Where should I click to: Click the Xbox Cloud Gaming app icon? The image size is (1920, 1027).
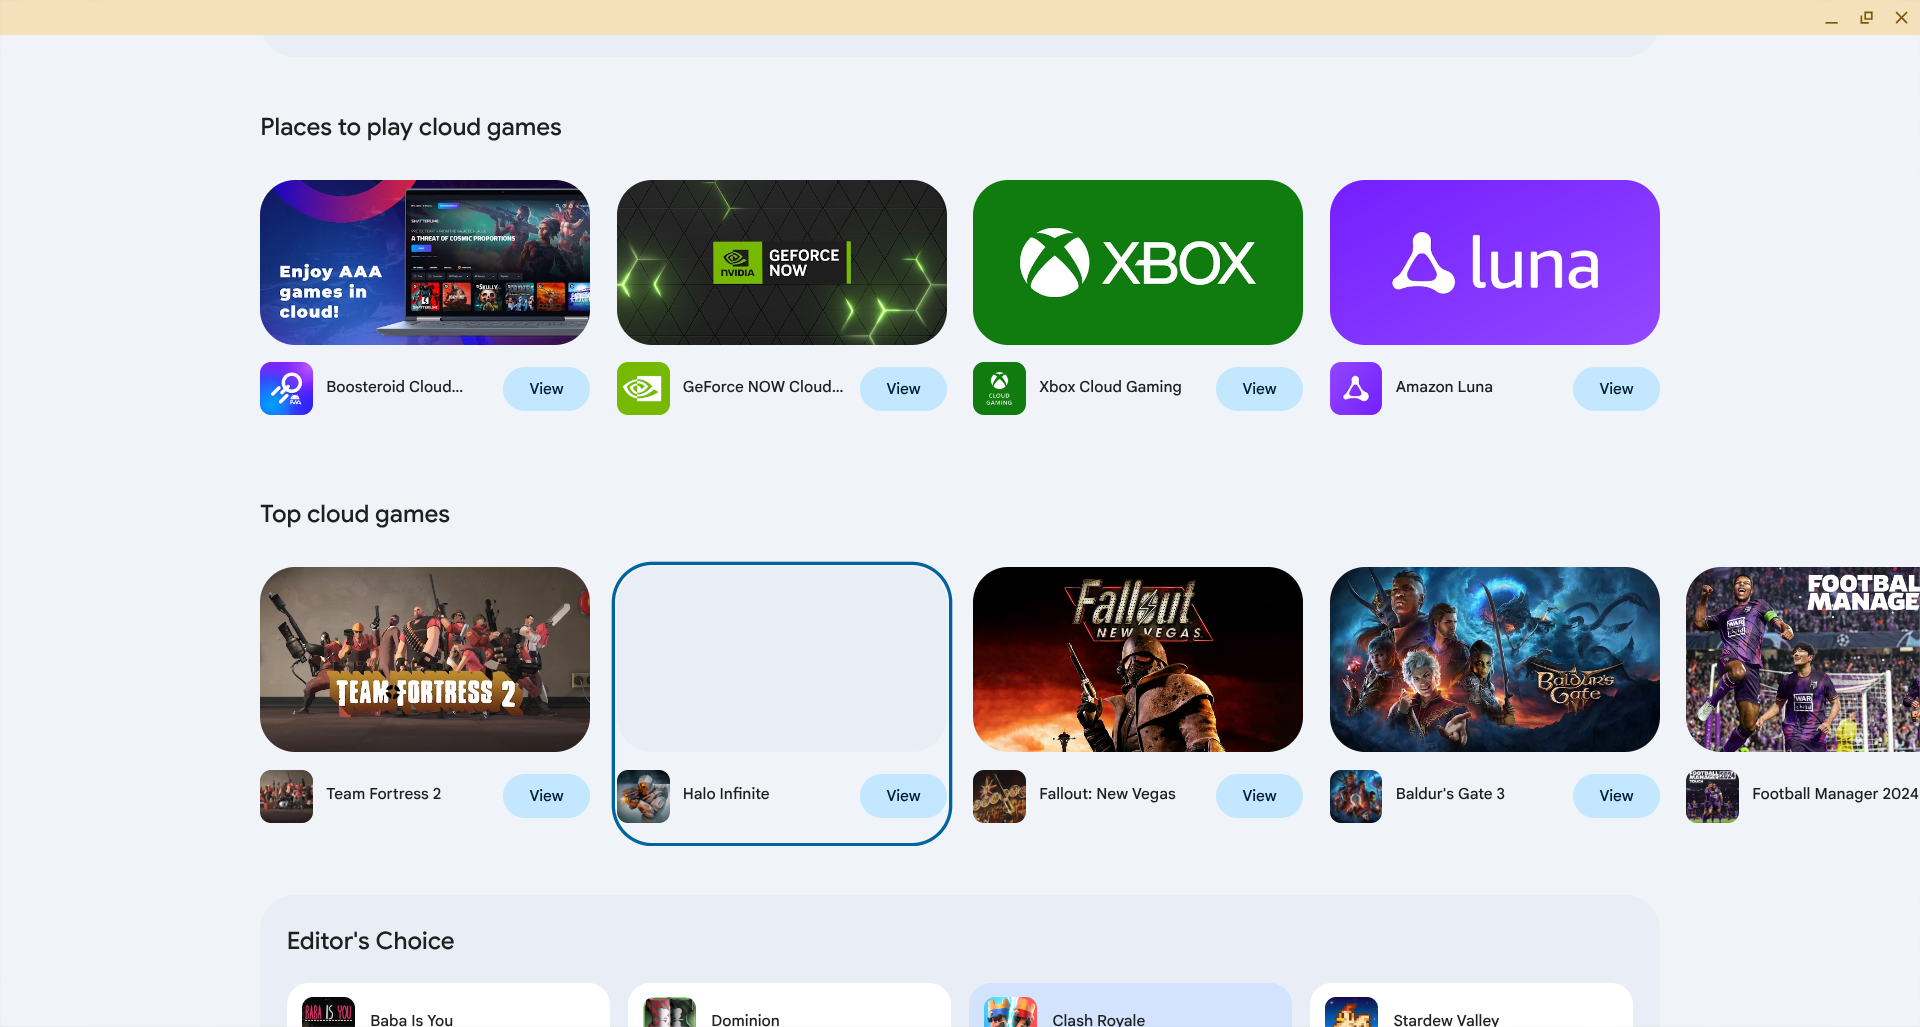tap(999, 388)
